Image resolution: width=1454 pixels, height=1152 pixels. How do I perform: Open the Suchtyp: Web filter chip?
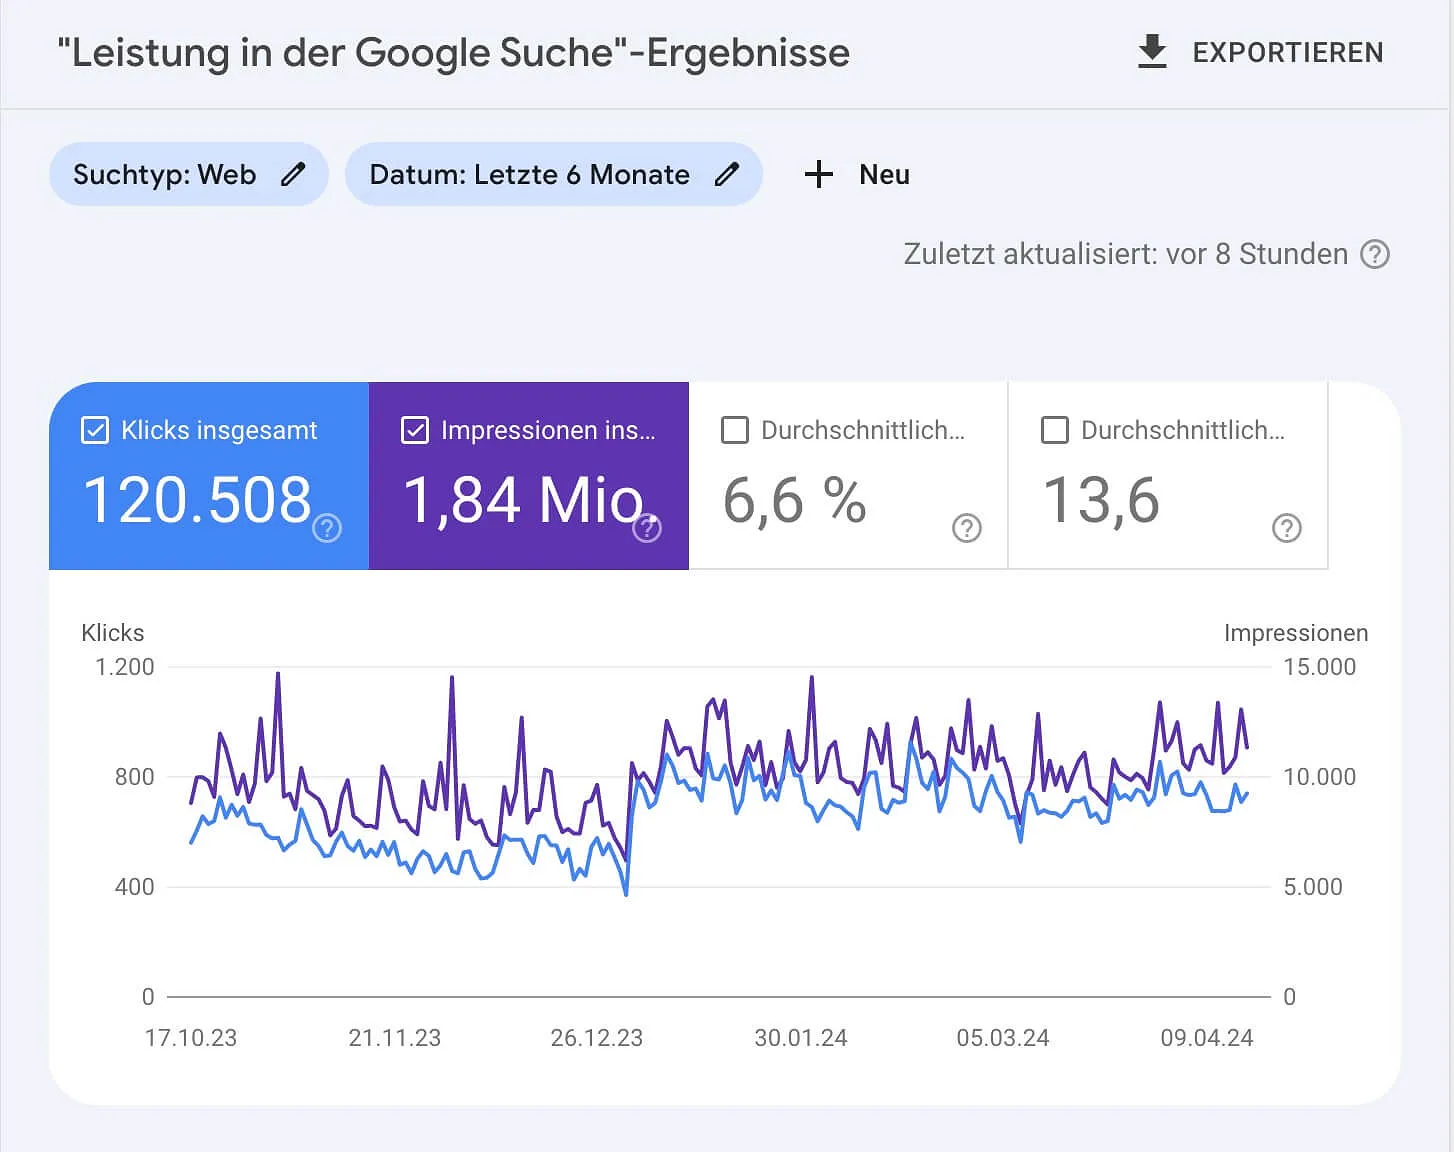coord(165,175)
